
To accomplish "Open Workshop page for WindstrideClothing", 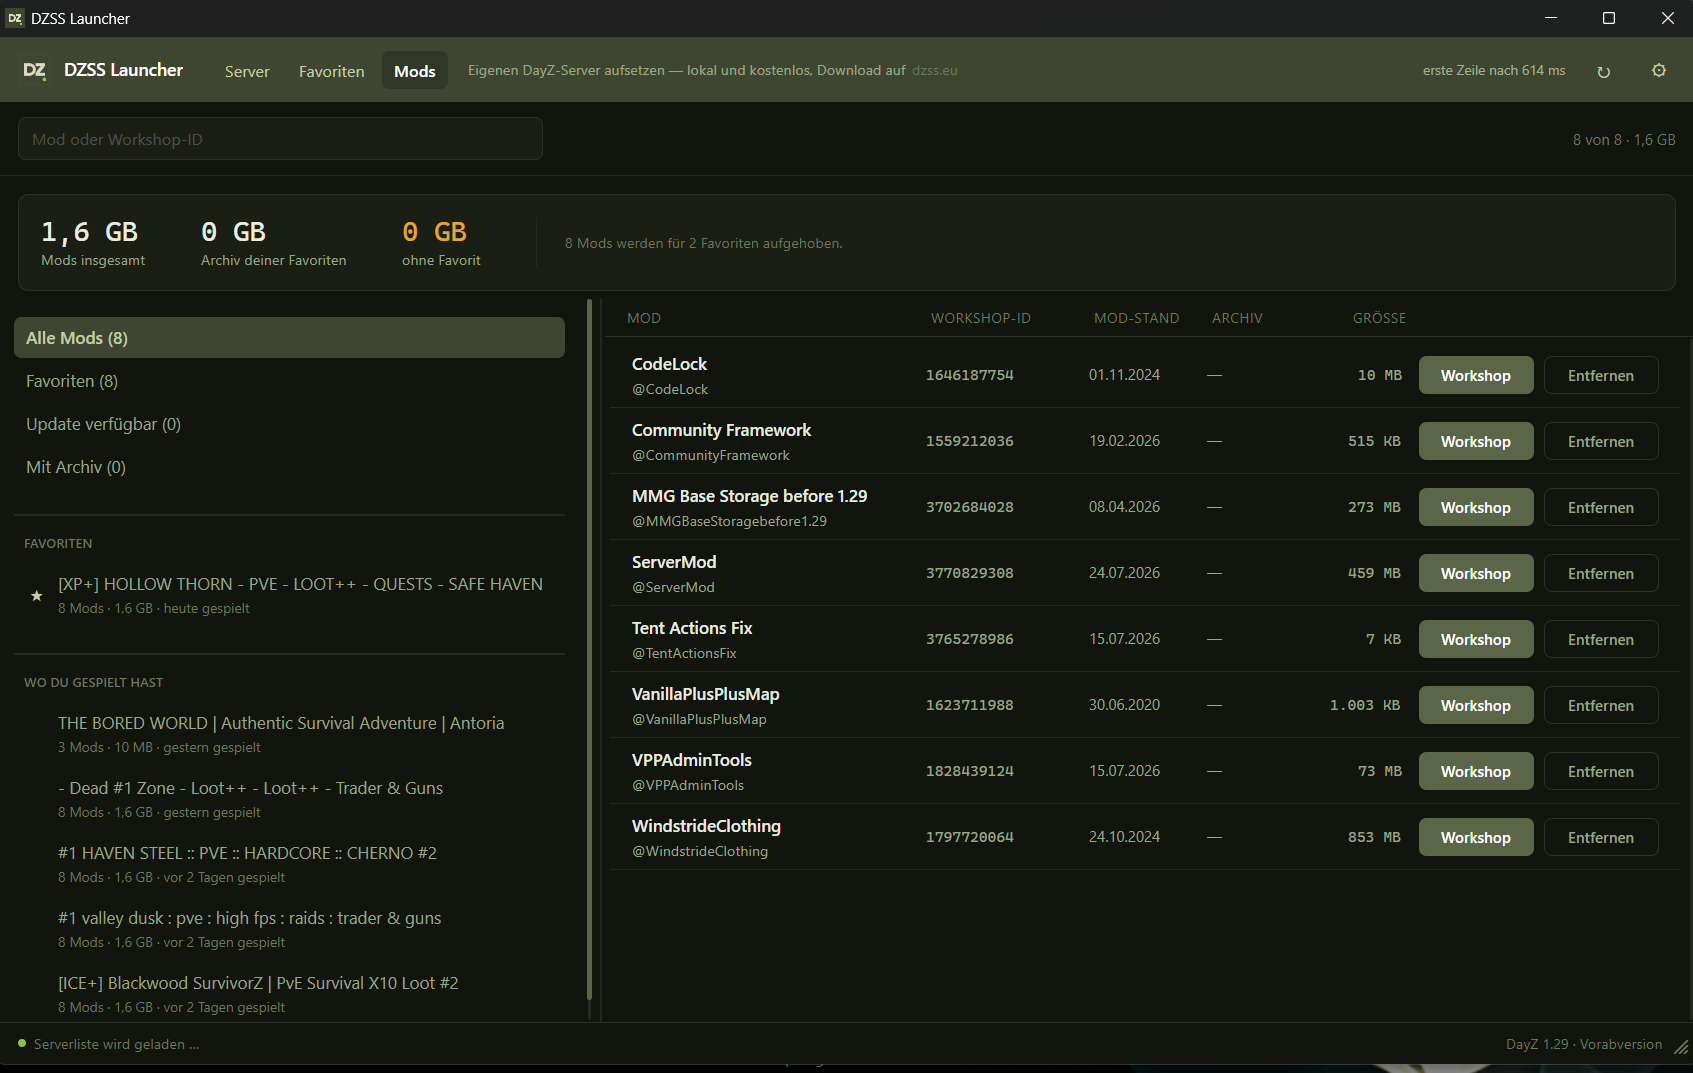I will pos(1476,837).
